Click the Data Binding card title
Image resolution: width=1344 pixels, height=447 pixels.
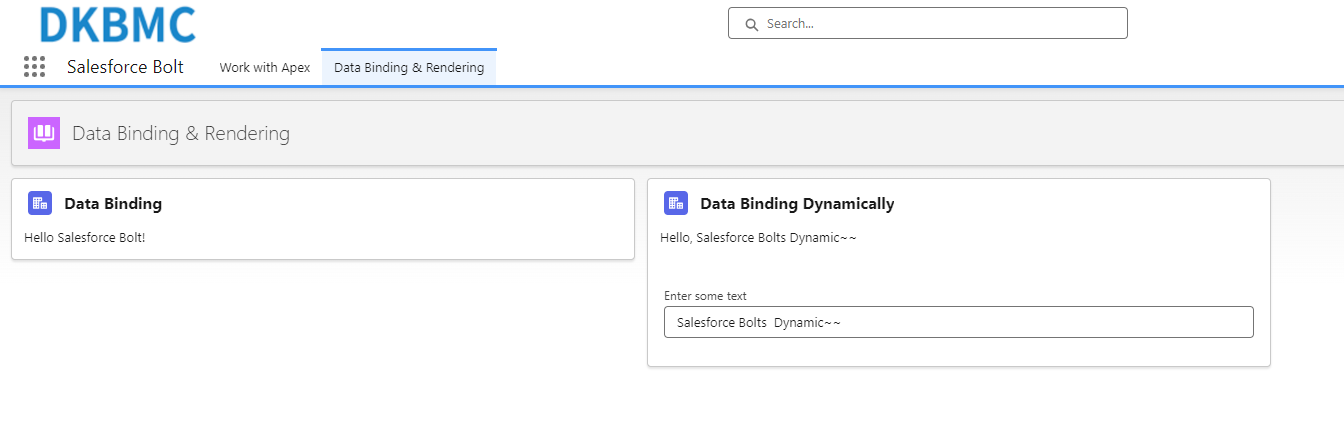113,204
